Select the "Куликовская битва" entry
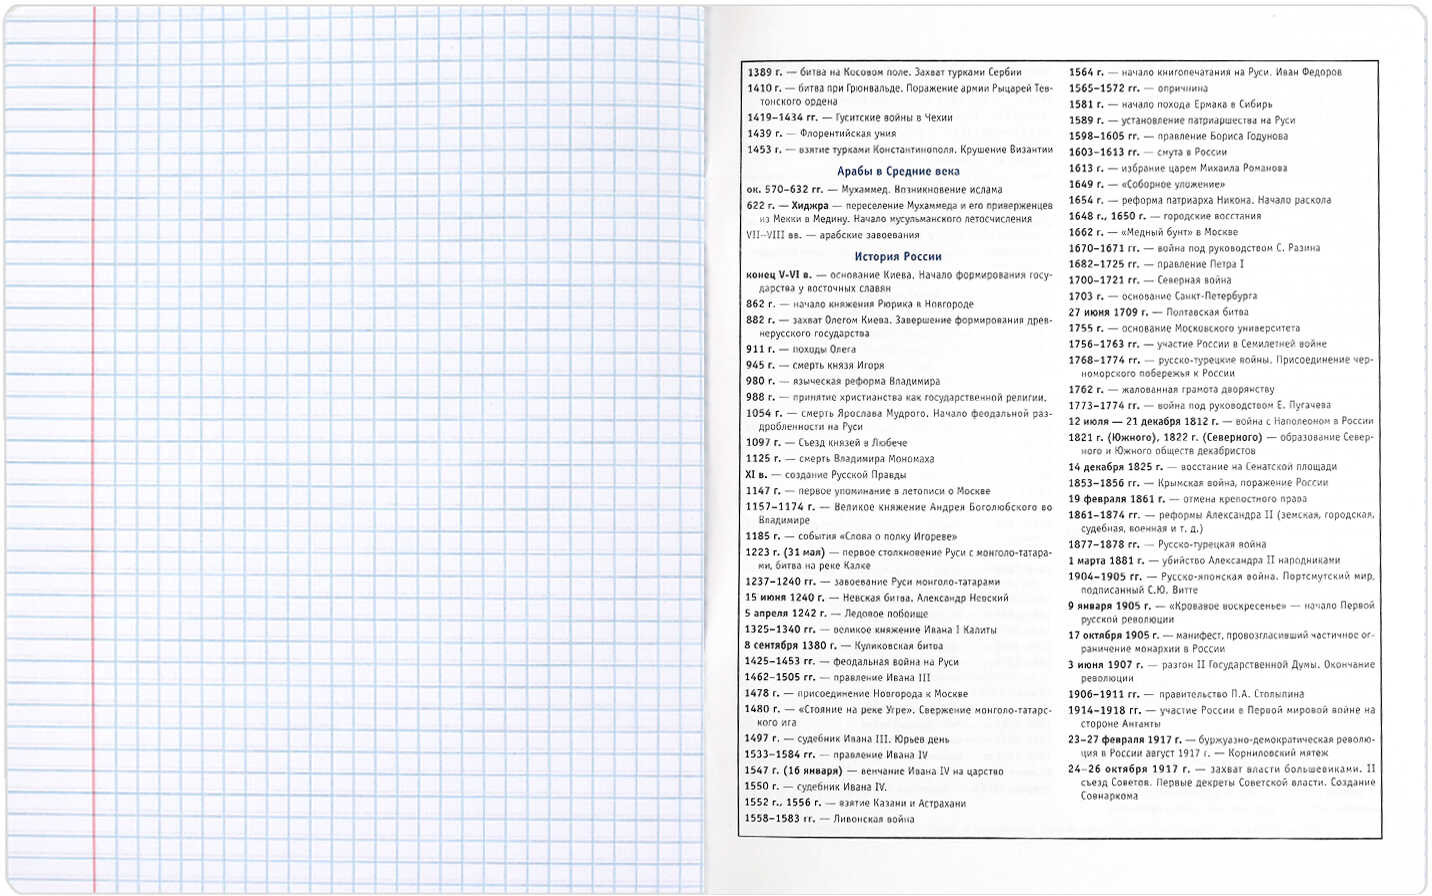 tap(843, 645)
